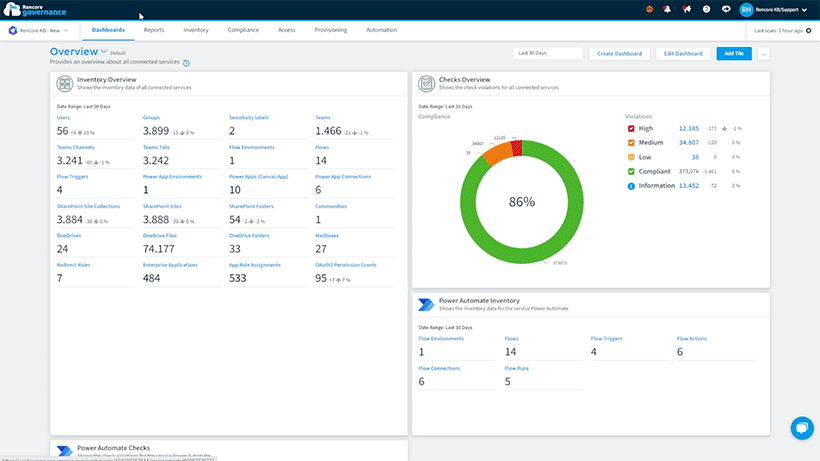820x461 pixels.
Task: Open the live chat bubble widget
Action: [802, 428]
